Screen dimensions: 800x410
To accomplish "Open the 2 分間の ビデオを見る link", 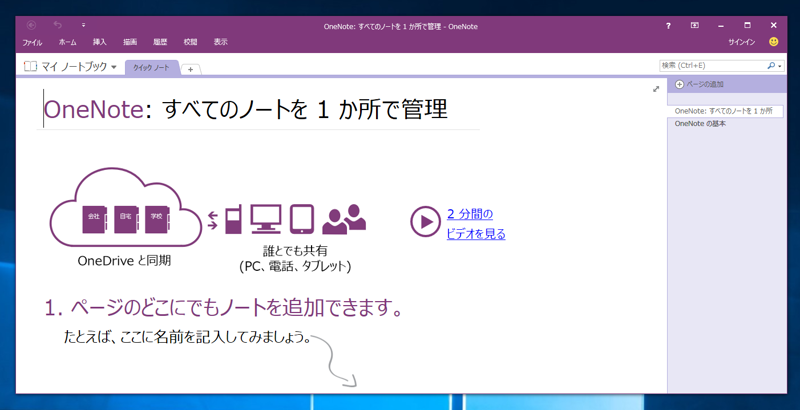I will point(476,224).
